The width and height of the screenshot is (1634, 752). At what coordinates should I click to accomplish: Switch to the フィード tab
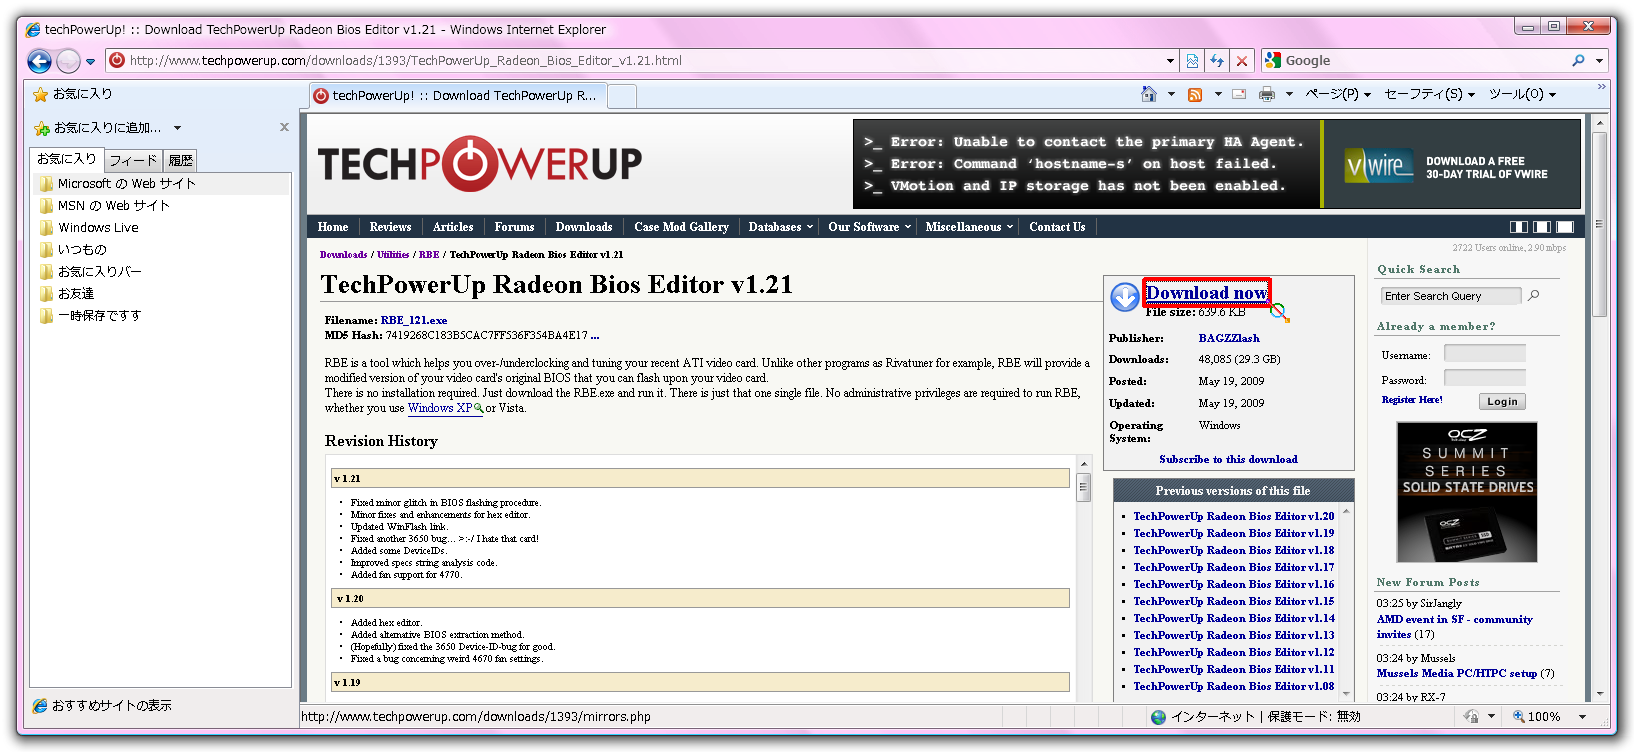[133, 160]
